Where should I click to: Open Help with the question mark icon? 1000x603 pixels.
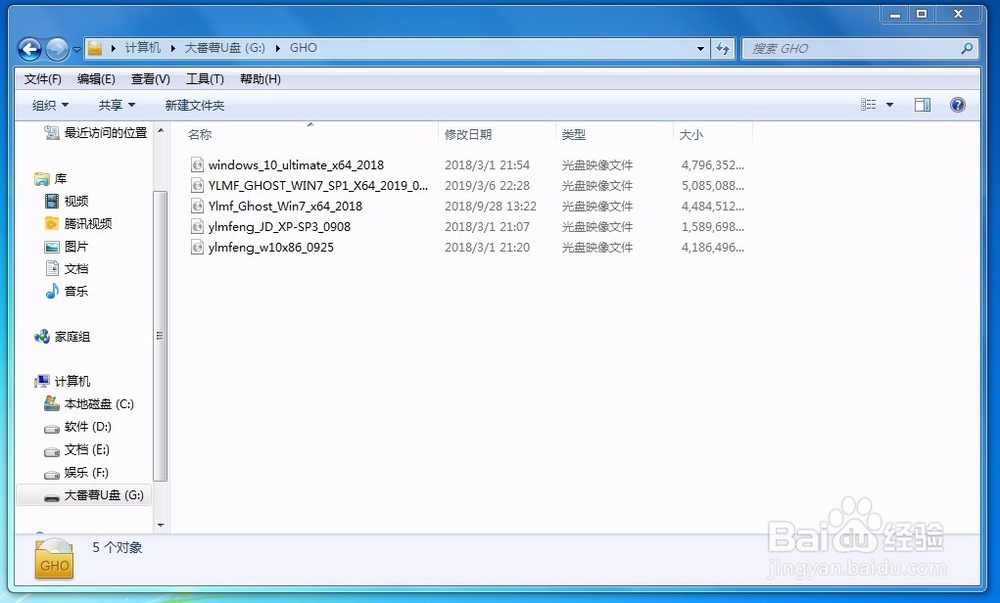pos(957,105)
